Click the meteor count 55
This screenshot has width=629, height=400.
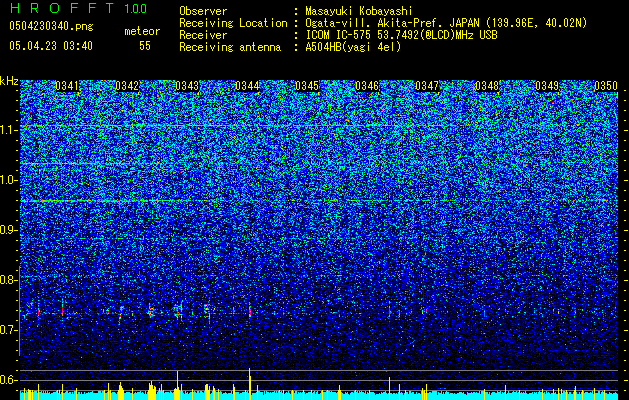pyautogui.click(x=145, y=46)
